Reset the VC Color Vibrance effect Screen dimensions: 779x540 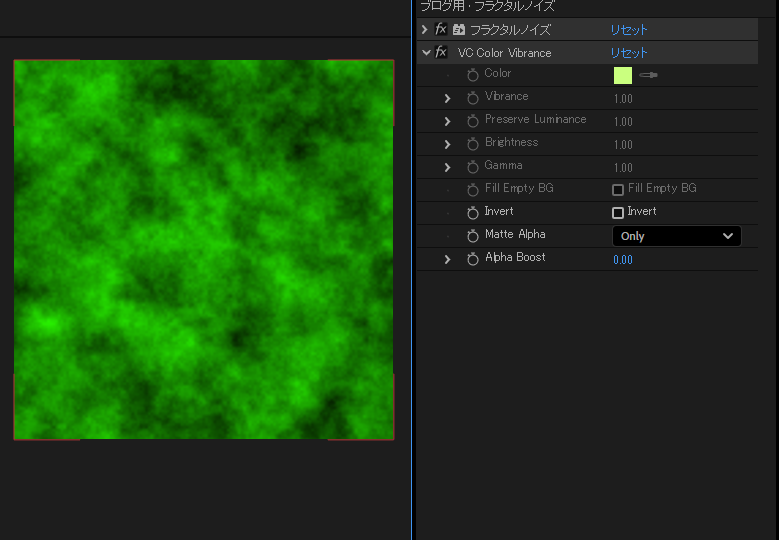[x=629, y=53]
